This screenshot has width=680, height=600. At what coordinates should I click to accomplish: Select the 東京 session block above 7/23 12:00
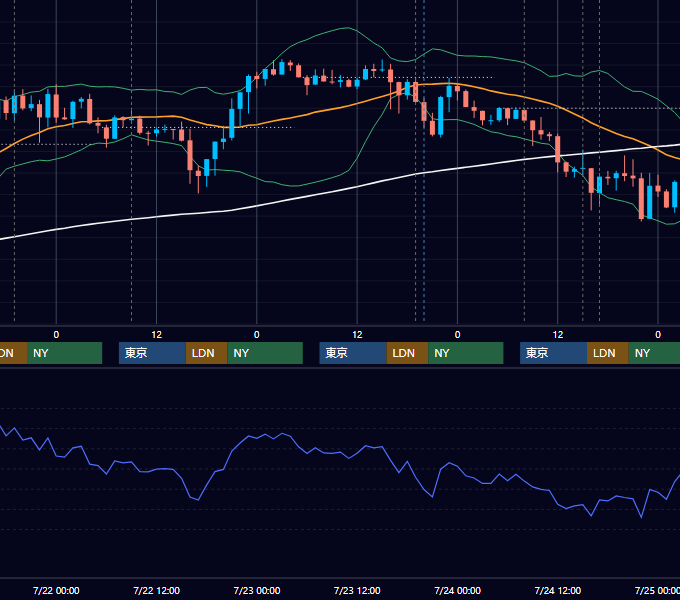coord(353,353)
